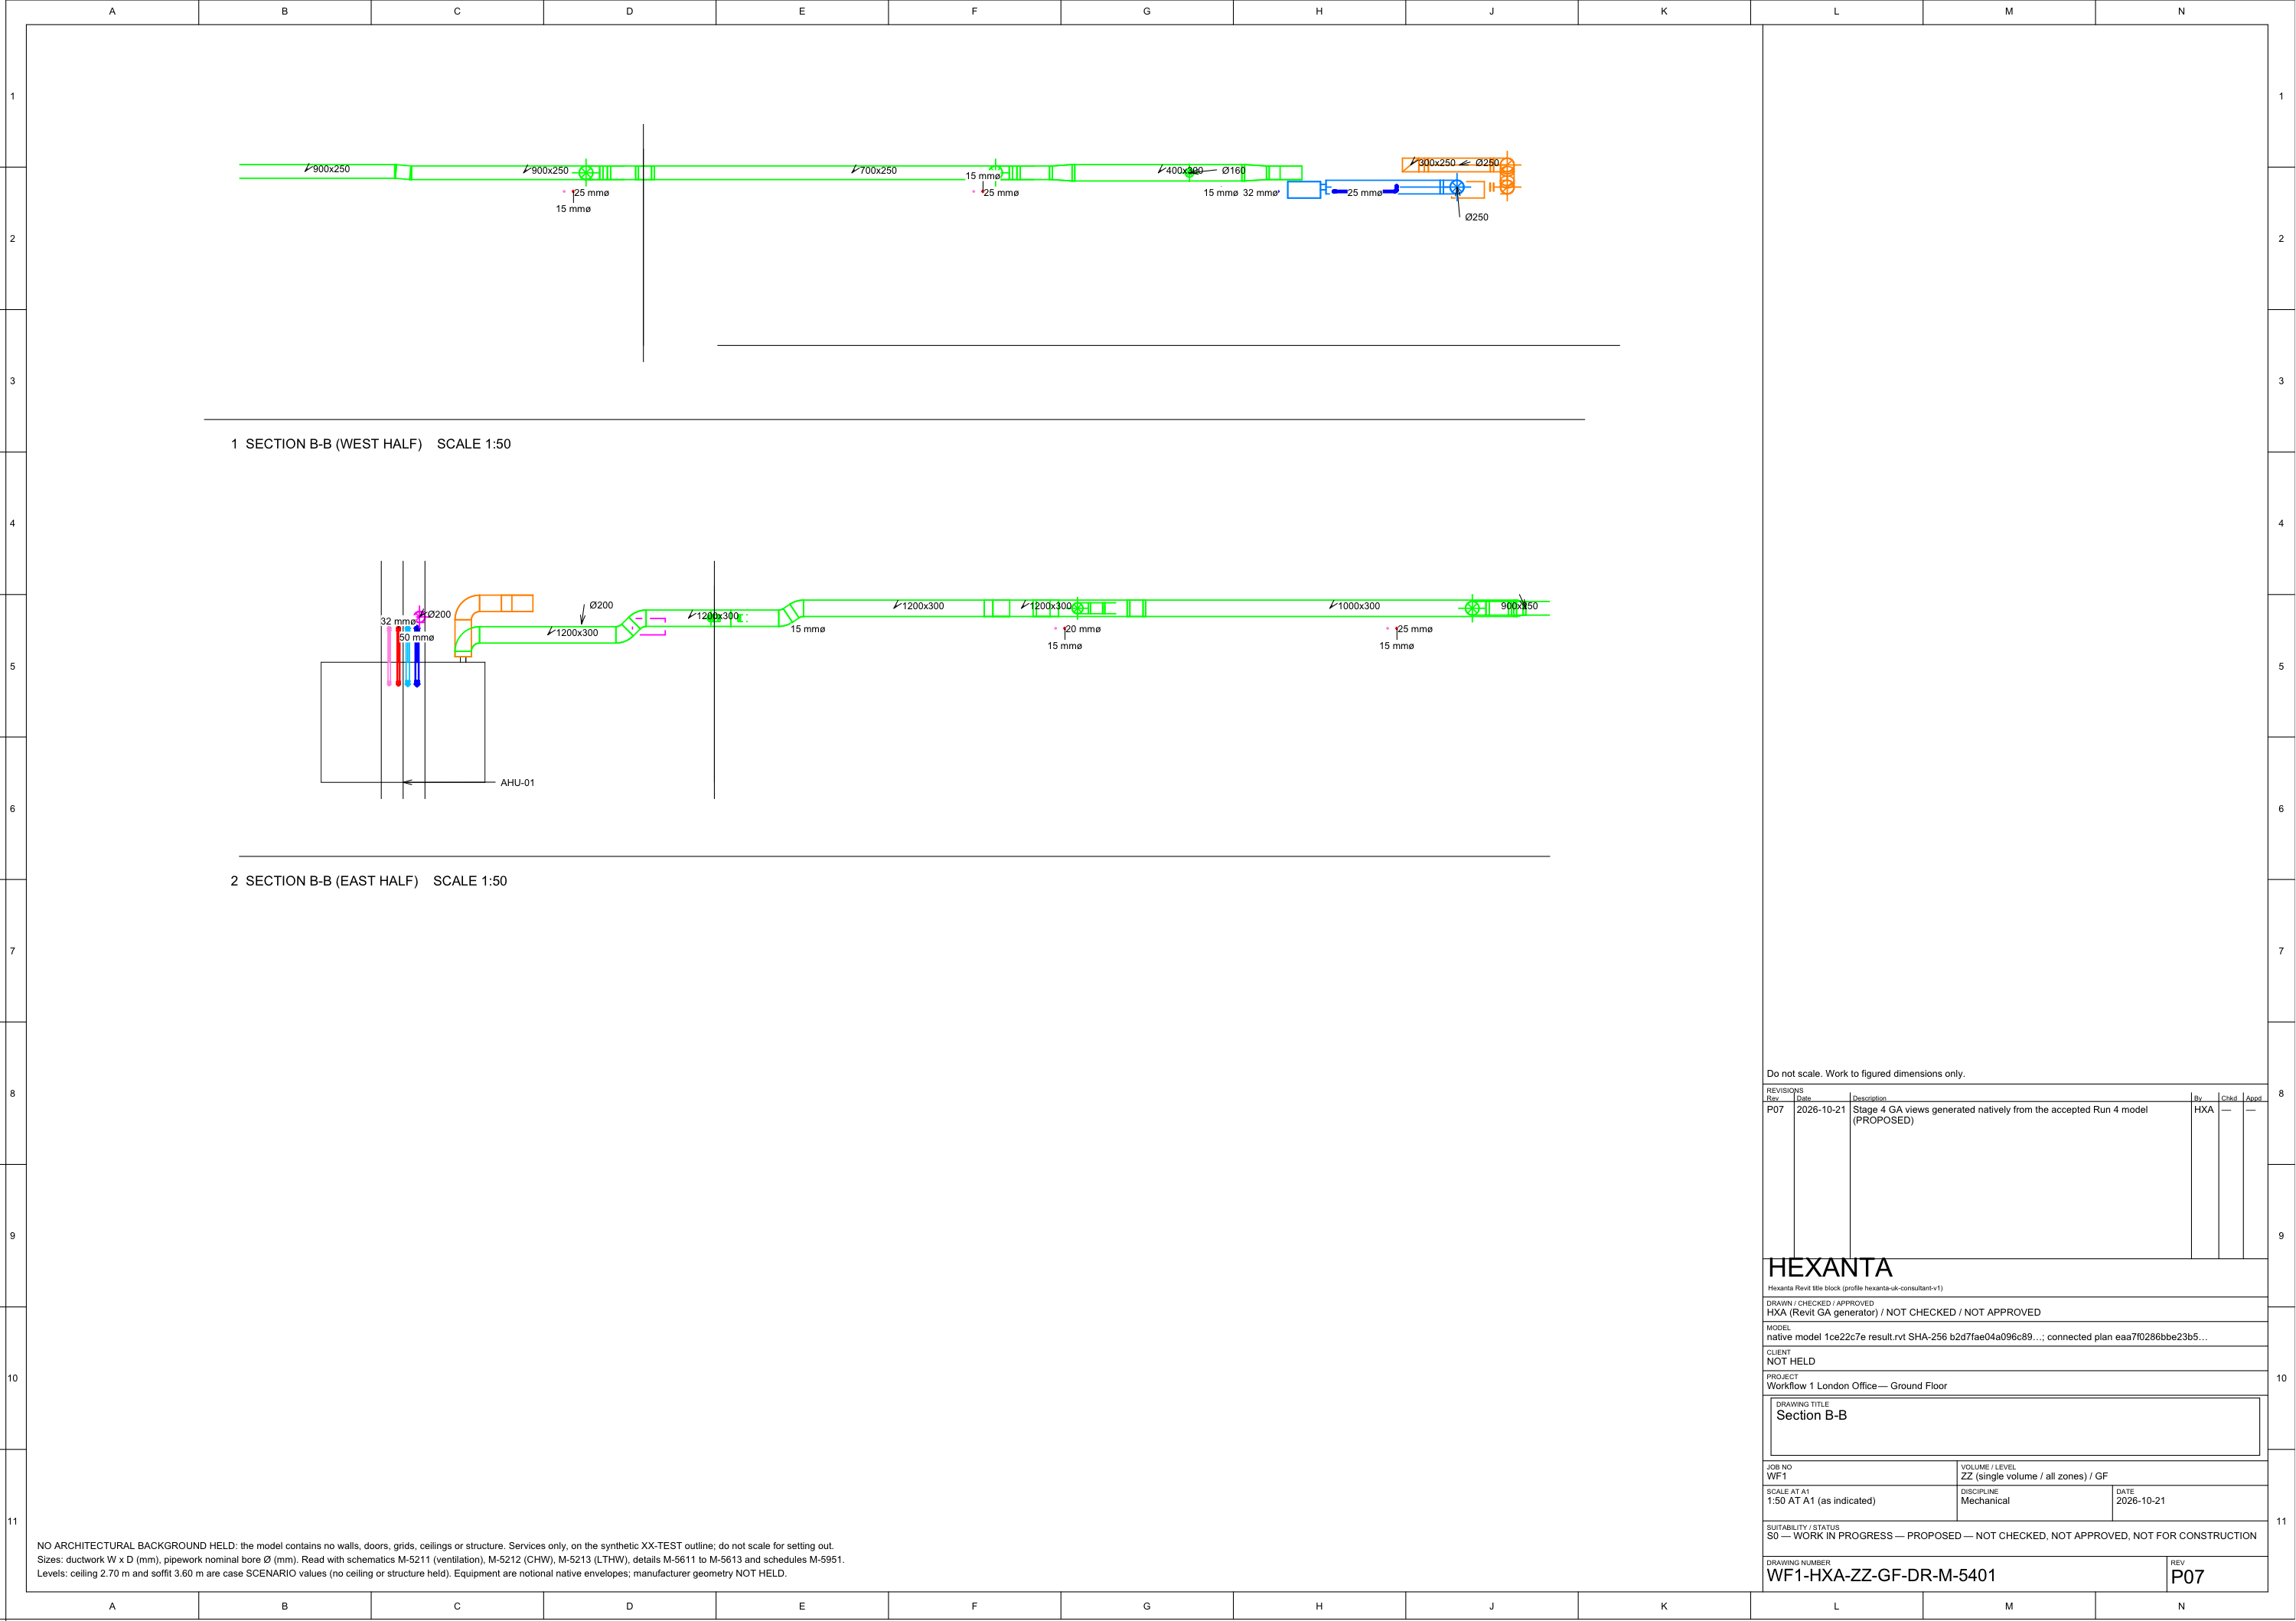
Task: Click the HEXANTA logo text
Action: (1829, 1268)
